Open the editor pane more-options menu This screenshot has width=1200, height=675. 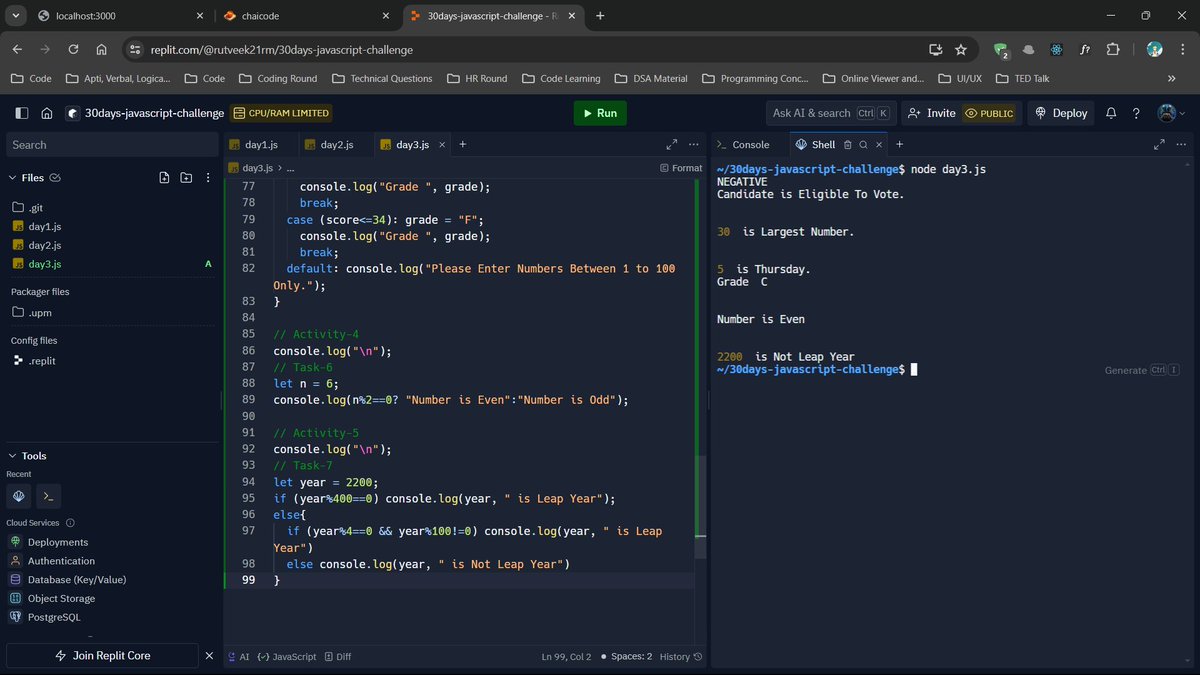coord(694,144)
